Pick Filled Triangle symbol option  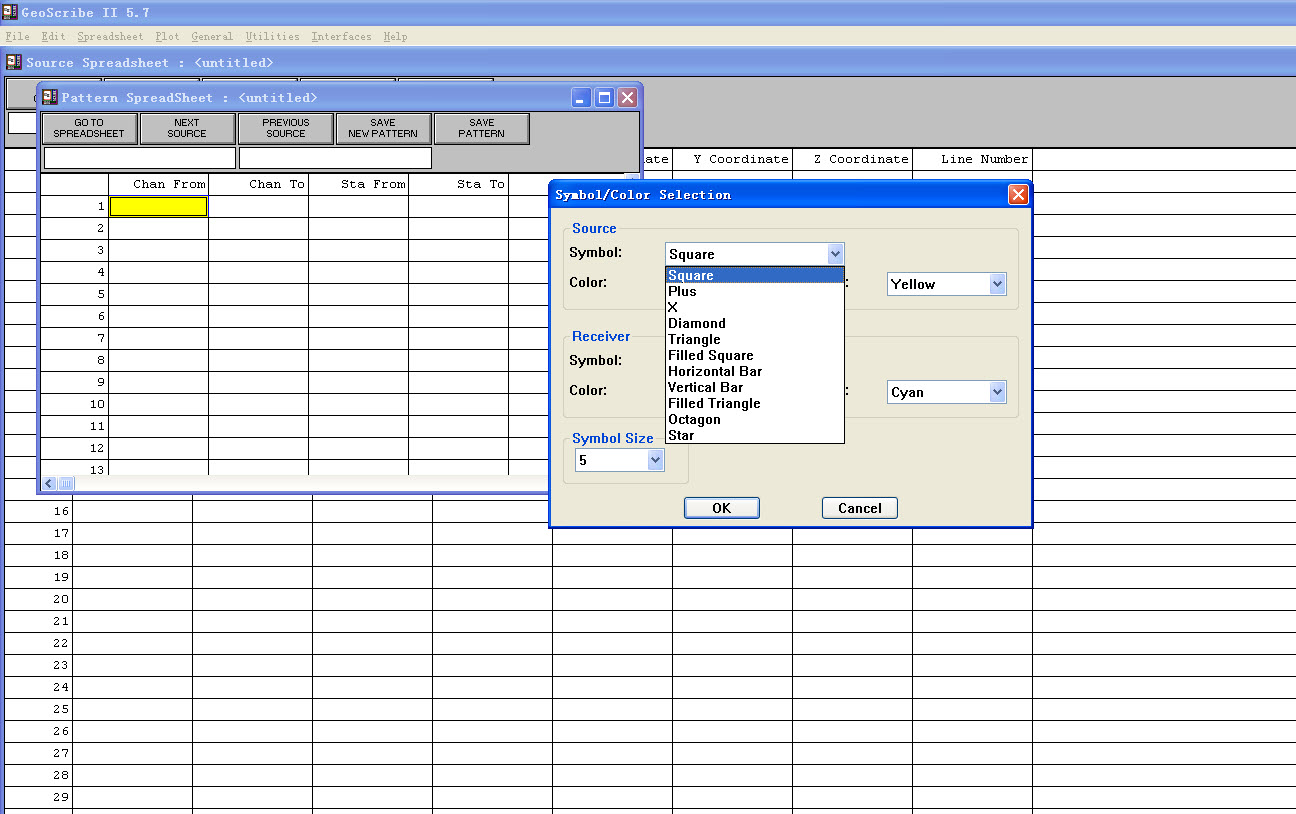pos(755,403)
